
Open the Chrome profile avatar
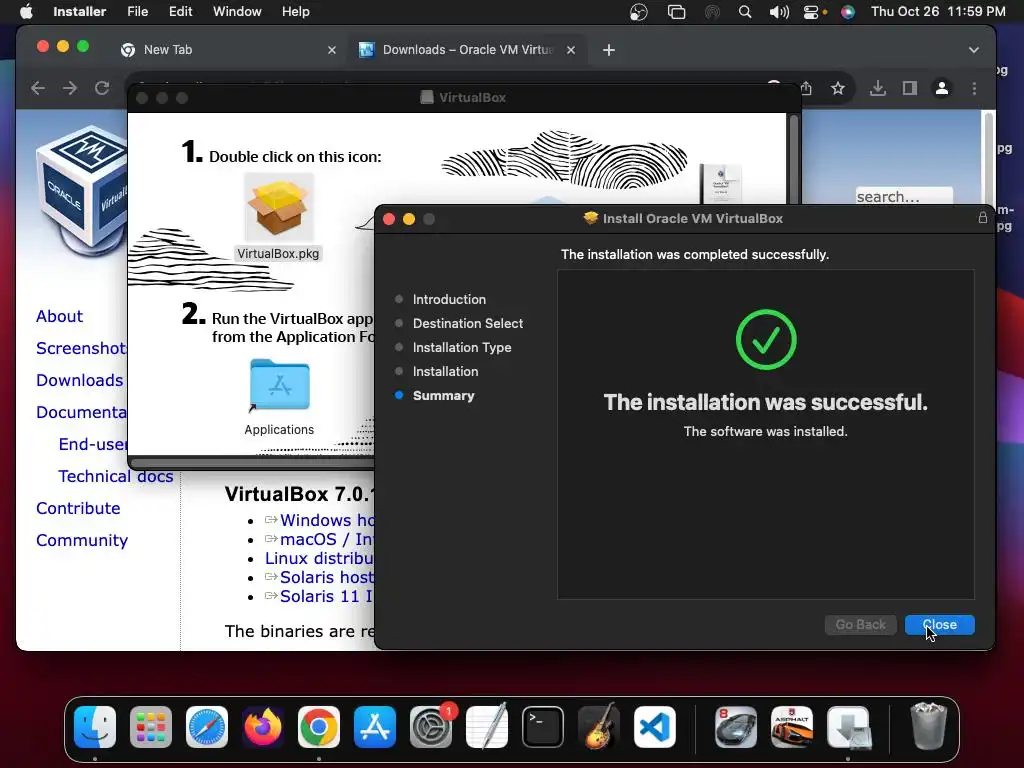click(x=942, y=88)
